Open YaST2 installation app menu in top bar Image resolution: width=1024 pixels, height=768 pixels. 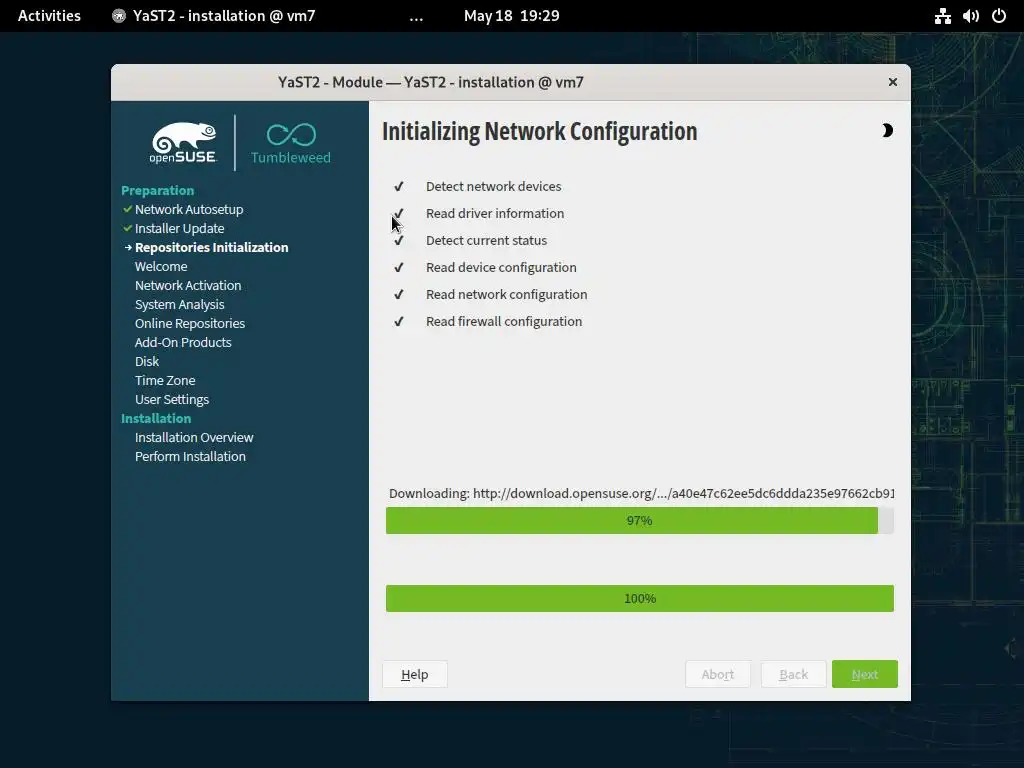click(214, 16)
